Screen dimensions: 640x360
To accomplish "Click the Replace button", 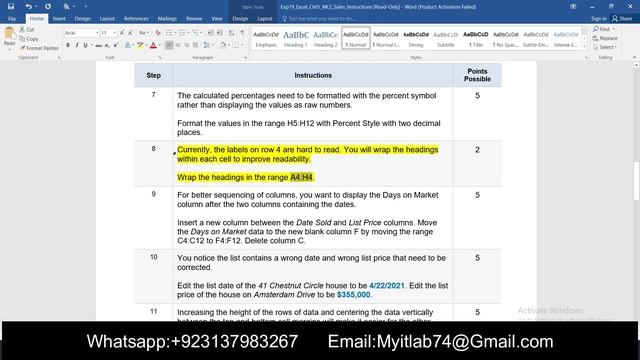I will pyautogui.click(x=605, y=38).
